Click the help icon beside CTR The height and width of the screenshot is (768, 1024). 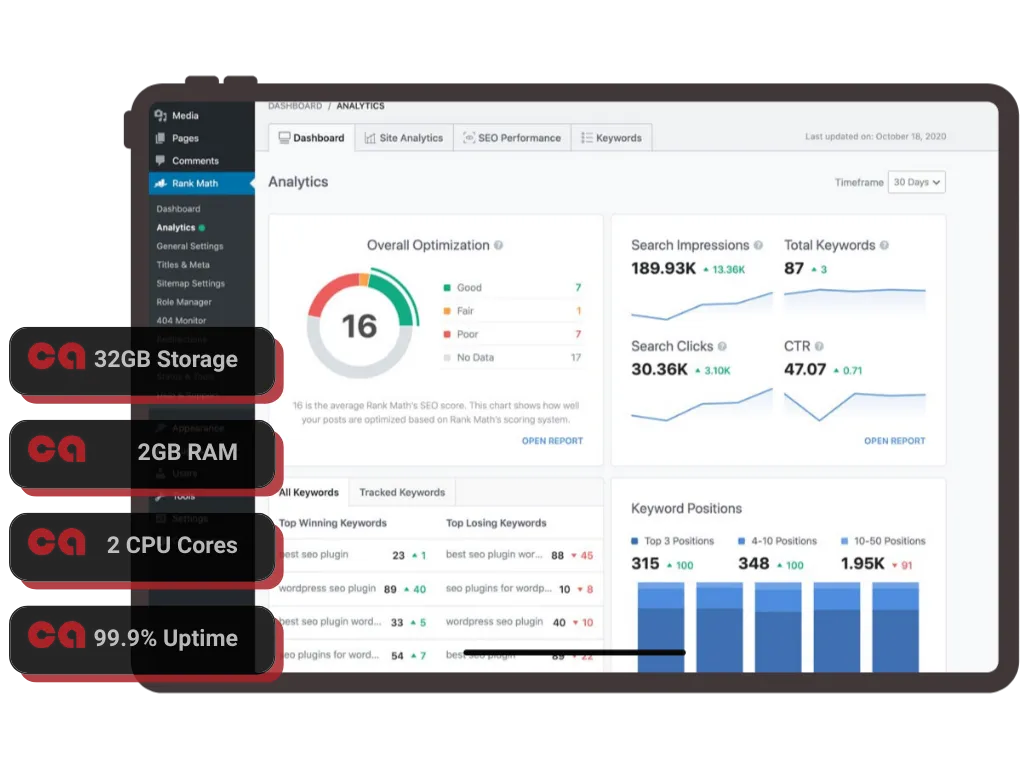pos(819,346)
